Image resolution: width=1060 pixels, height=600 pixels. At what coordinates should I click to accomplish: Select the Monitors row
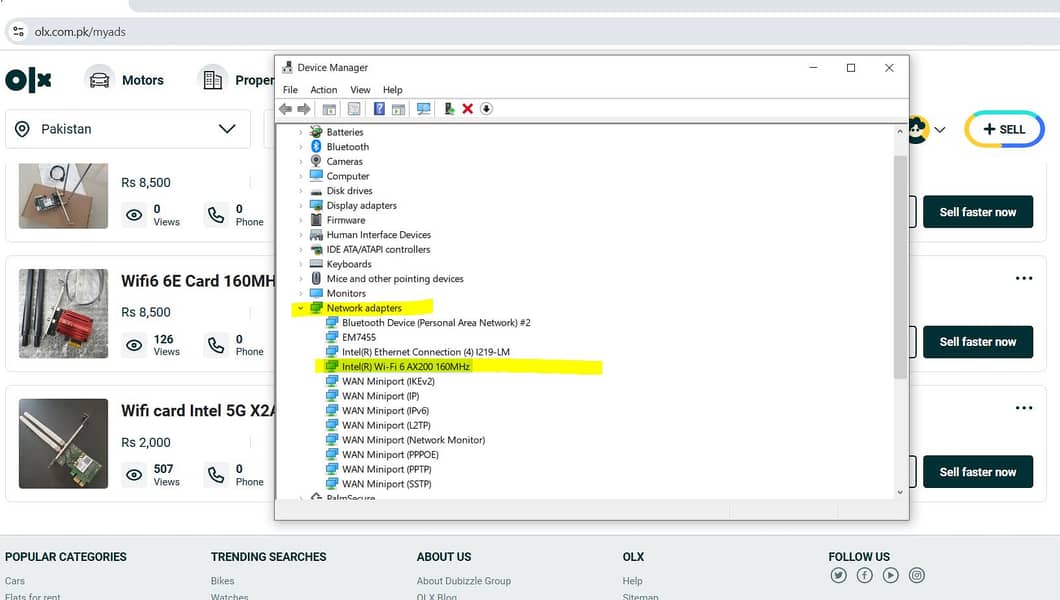pyautogui.click(x=346, y=293)
